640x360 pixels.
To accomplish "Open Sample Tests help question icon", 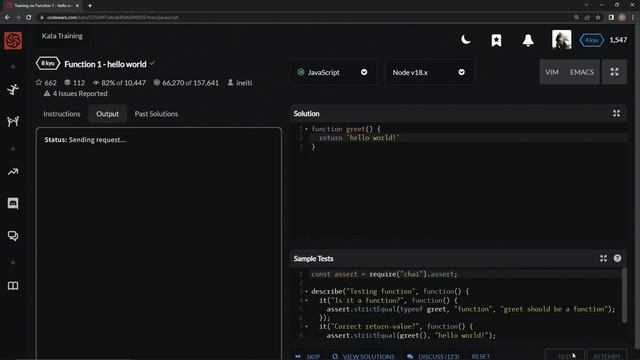I will point(617,258).
